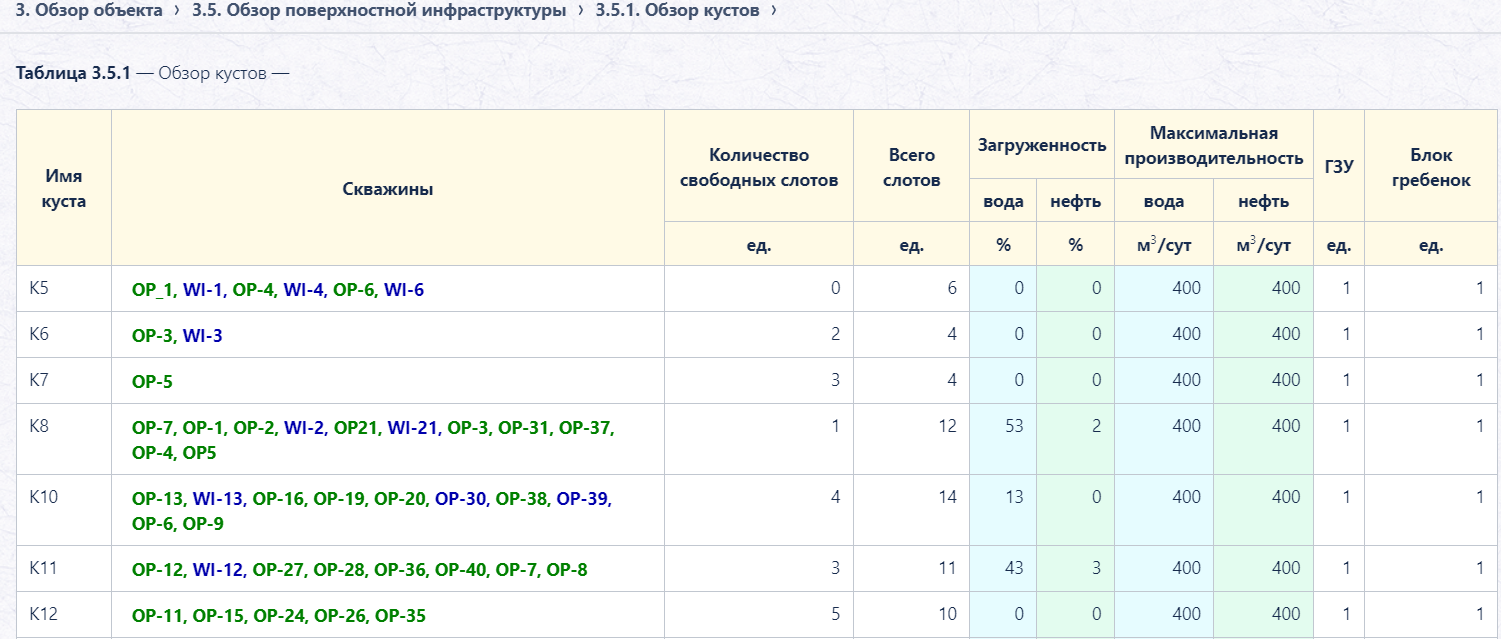Click the "Блок гребенок" column header

(x=1432, y=167)
